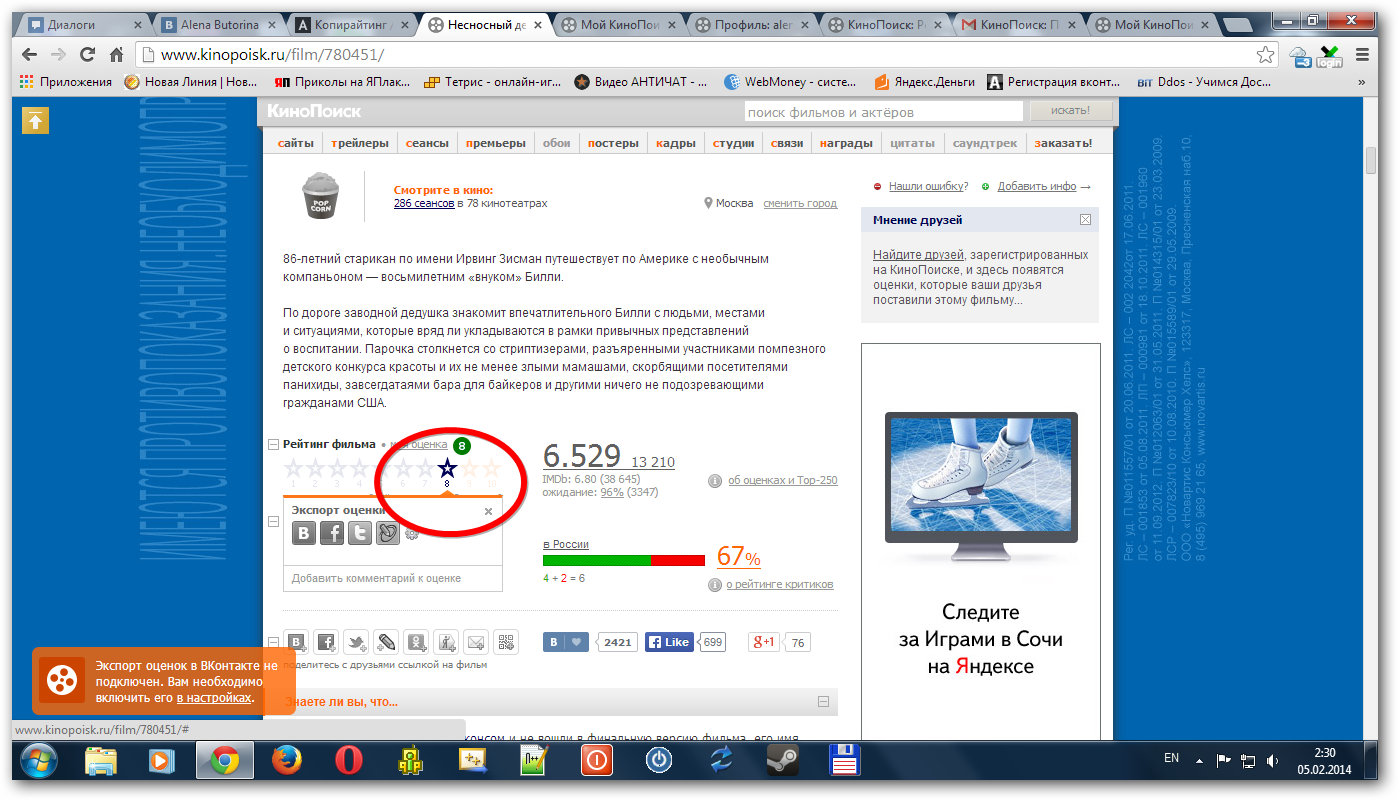
Task: Share film link via VKontakte icon
Action: (x=297, y=642)
